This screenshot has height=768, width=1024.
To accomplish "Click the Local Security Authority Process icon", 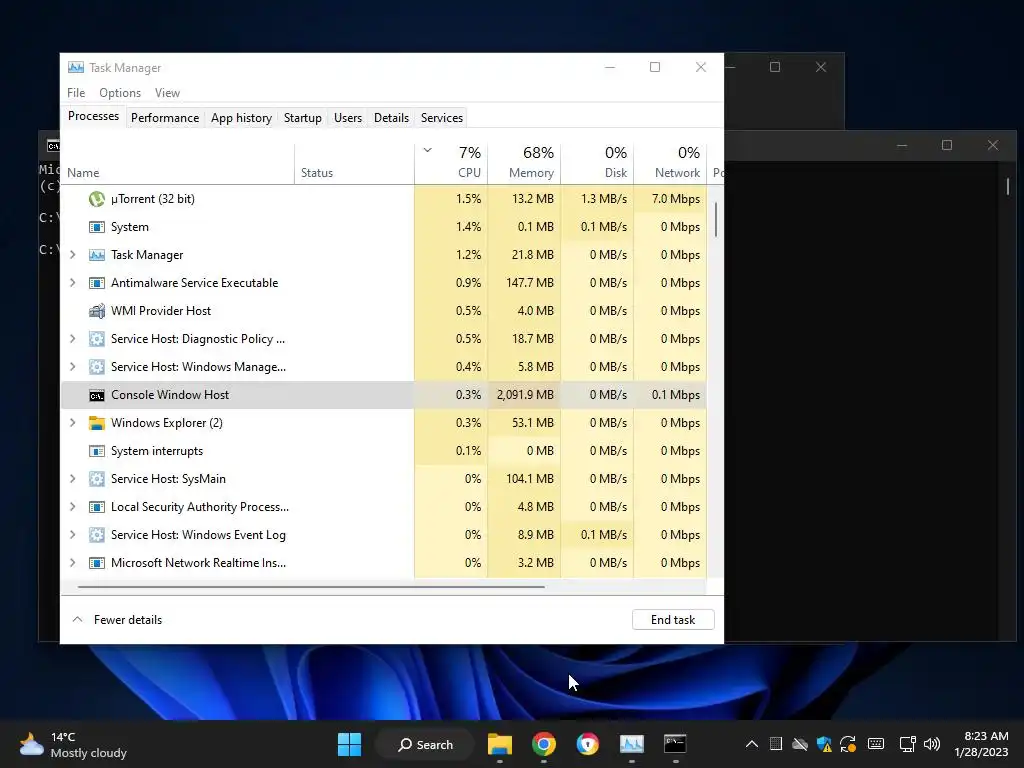I will click(97, 507).
